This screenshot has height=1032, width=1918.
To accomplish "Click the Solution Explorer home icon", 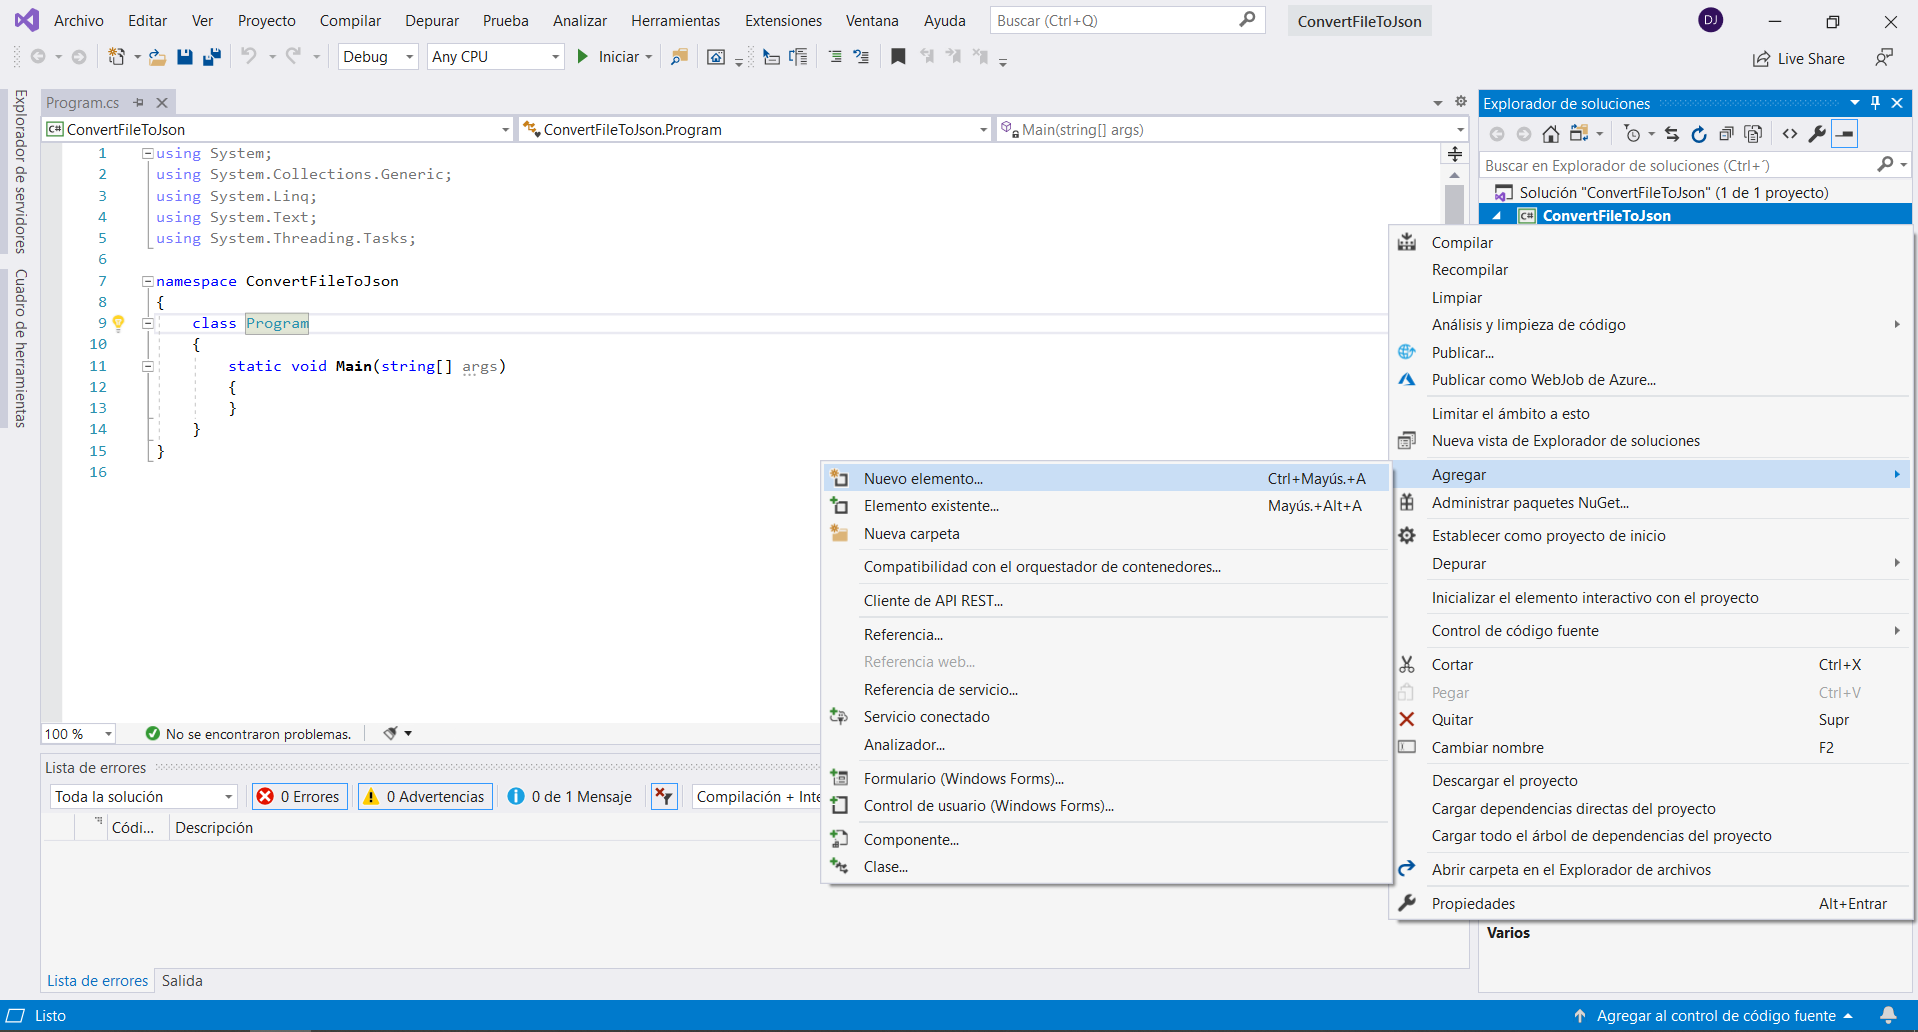I will pyautogui.click(x=1550, y=134).
